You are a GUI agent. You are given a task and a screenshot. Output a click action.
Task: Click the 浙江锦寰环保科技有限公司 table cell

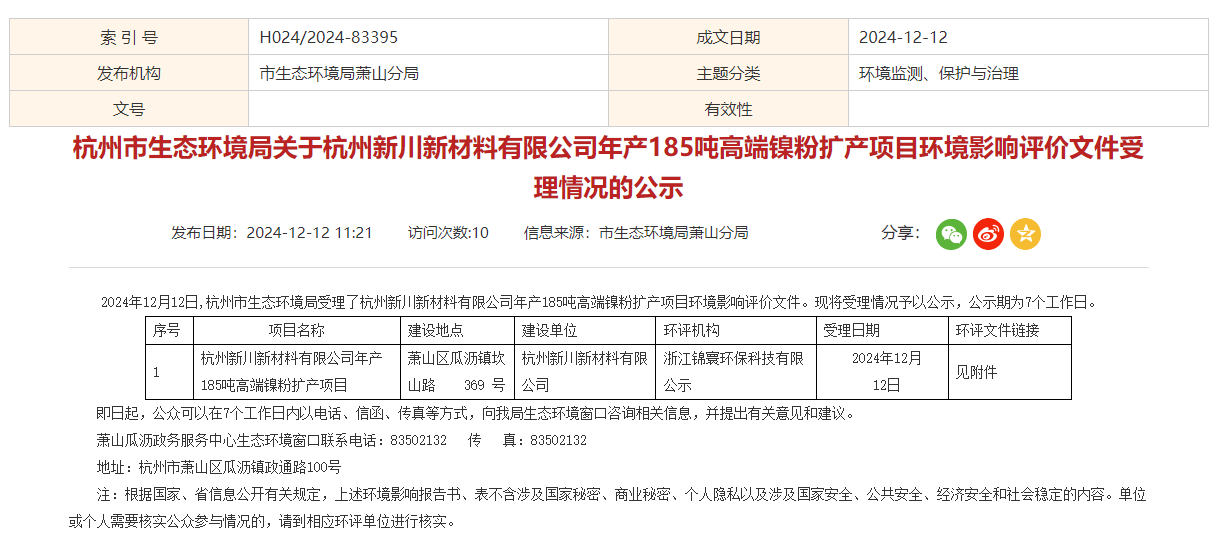click(734, 371)
